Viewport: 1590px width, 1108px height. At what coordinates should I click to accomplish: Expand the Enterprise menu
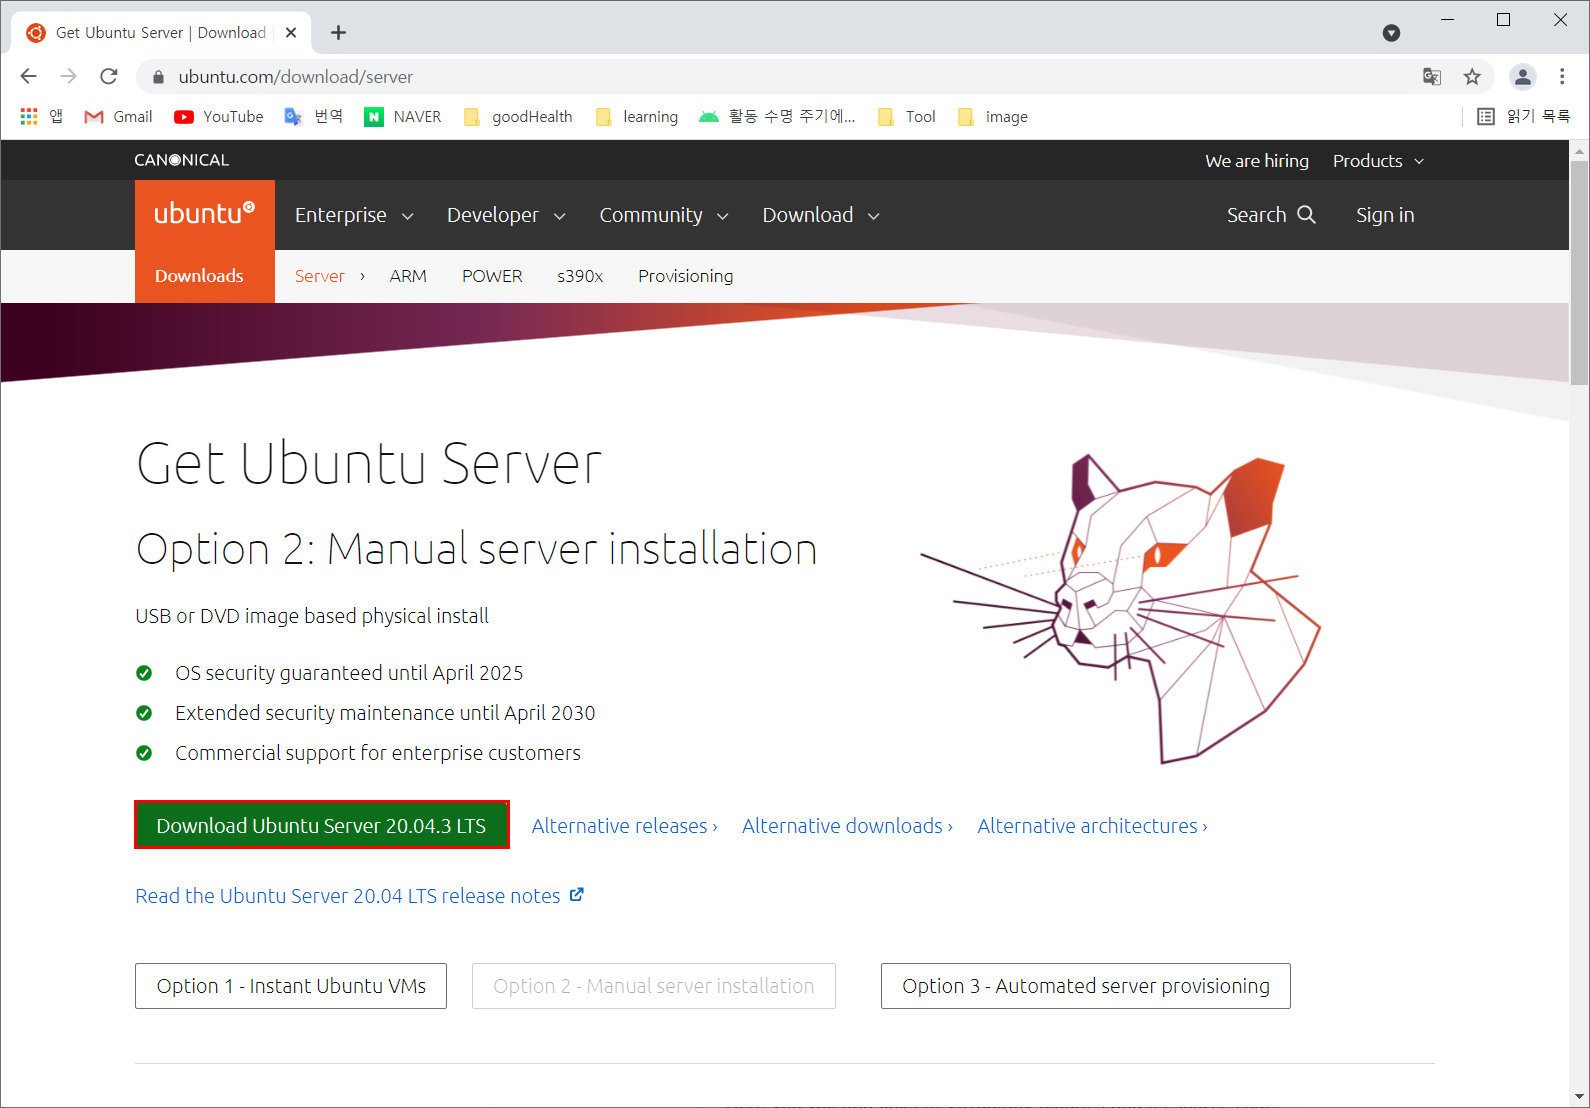point(354,215)
